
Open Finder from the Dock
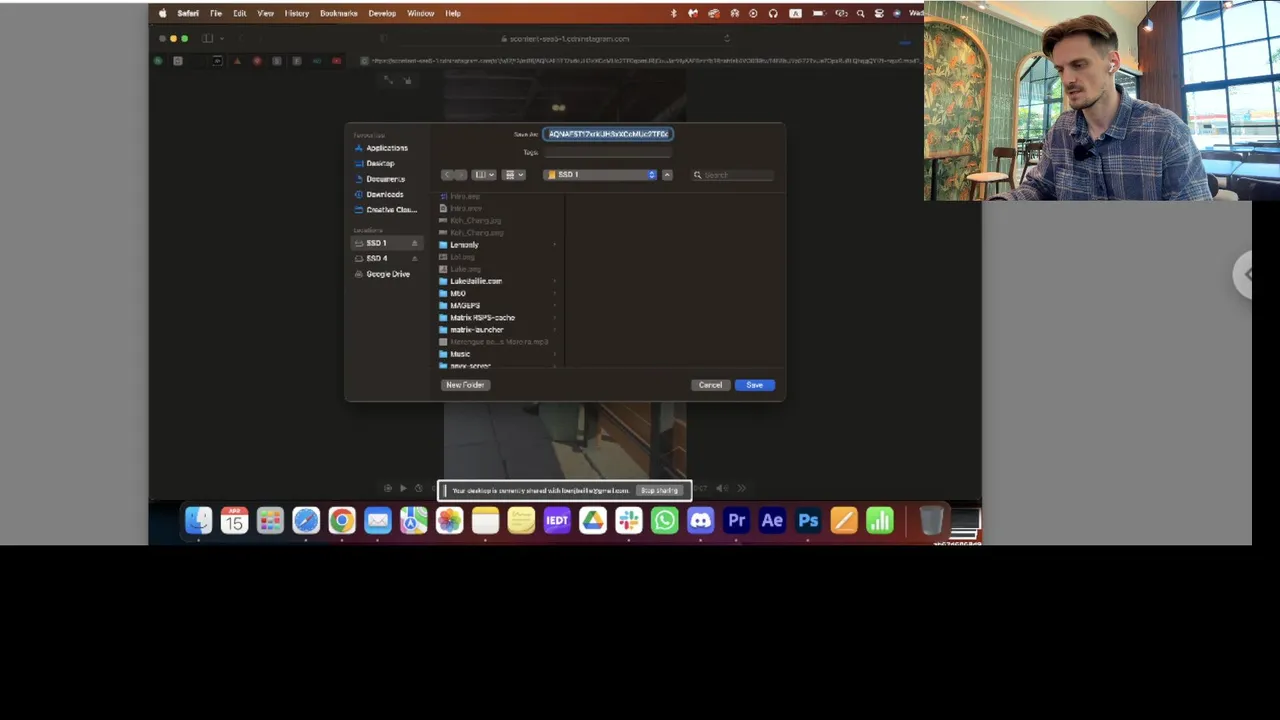pyautogui.click(x=198, y=520)
